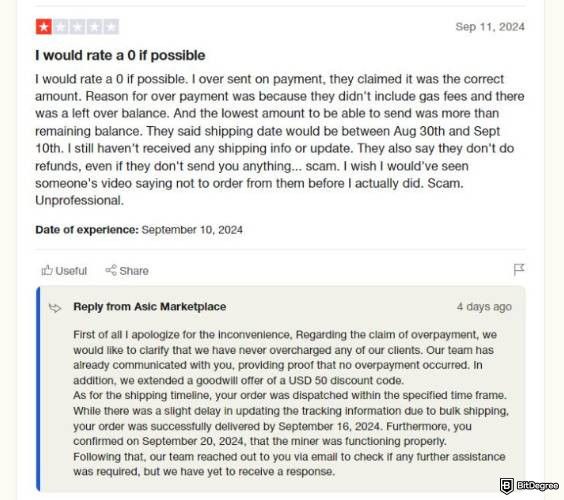Click the share network icon

[x=111, y=270]
